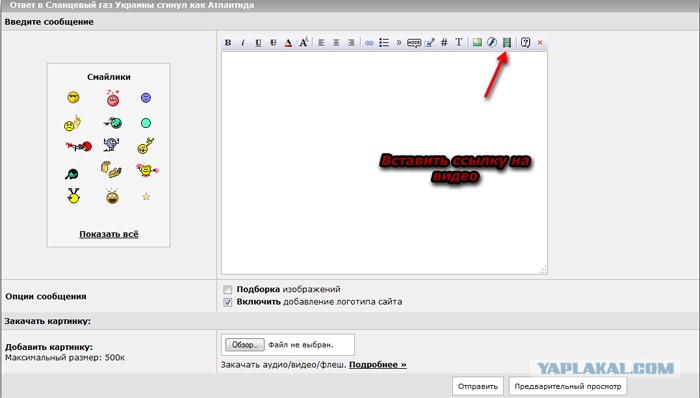Insert a flash object
The width and height of the screenshot is (700, 398).
(x=492, y=42)
